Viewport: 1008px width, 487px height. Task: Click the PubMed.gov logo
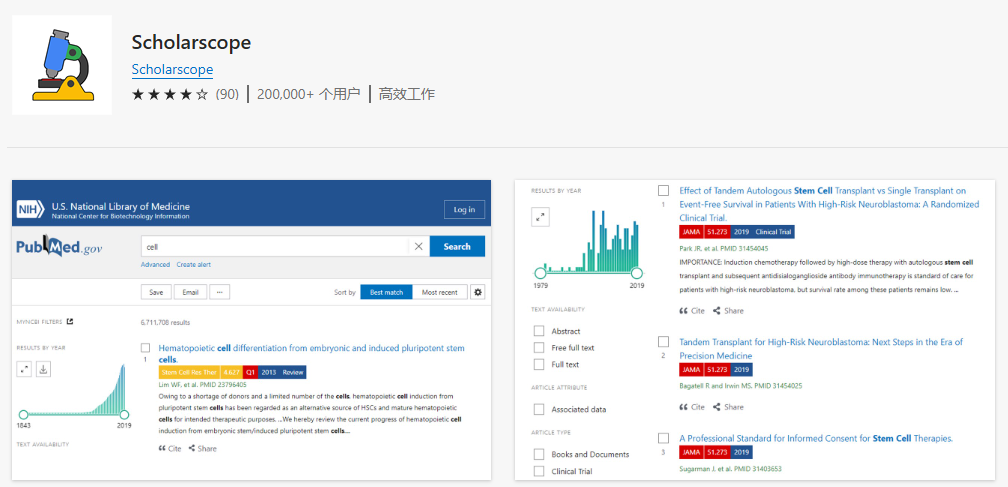point(59,247)
